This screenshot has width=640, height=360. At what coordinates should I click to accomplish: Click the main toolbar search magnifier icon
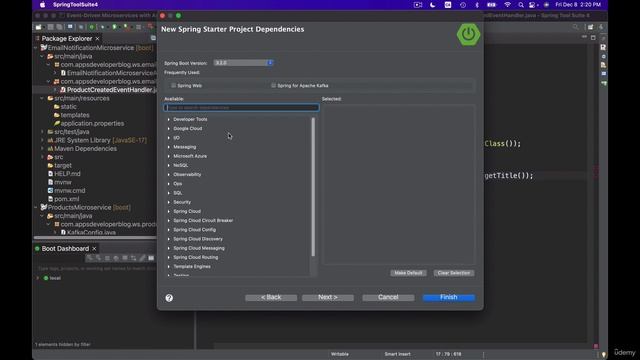click(x=576, y=27)
